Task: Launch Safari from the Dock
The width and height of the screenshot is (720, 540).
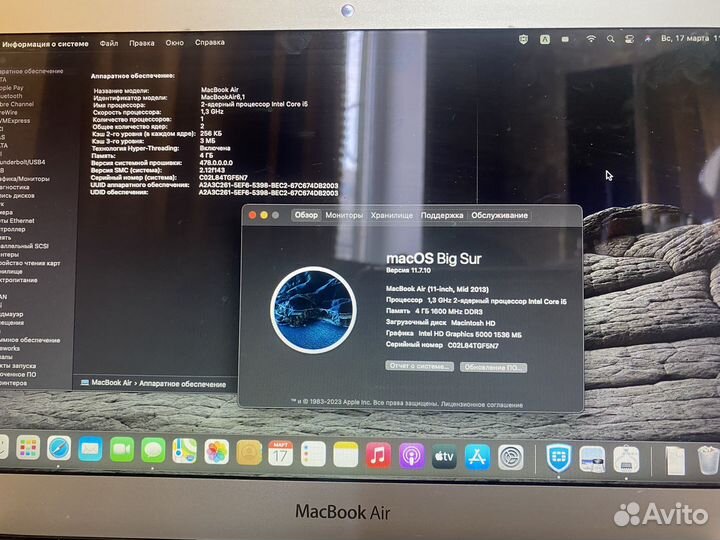Action: (59, 449)
